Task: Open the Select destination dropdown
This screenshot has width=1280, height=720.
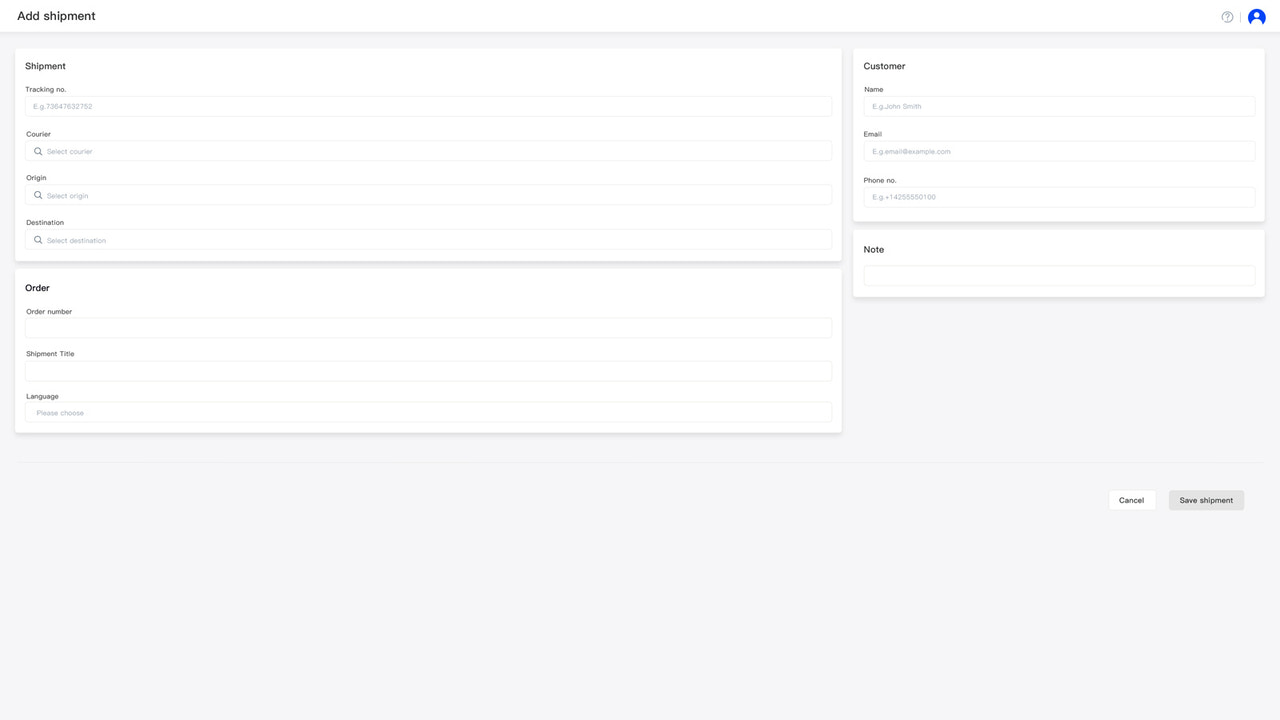Action: (428, 240)
